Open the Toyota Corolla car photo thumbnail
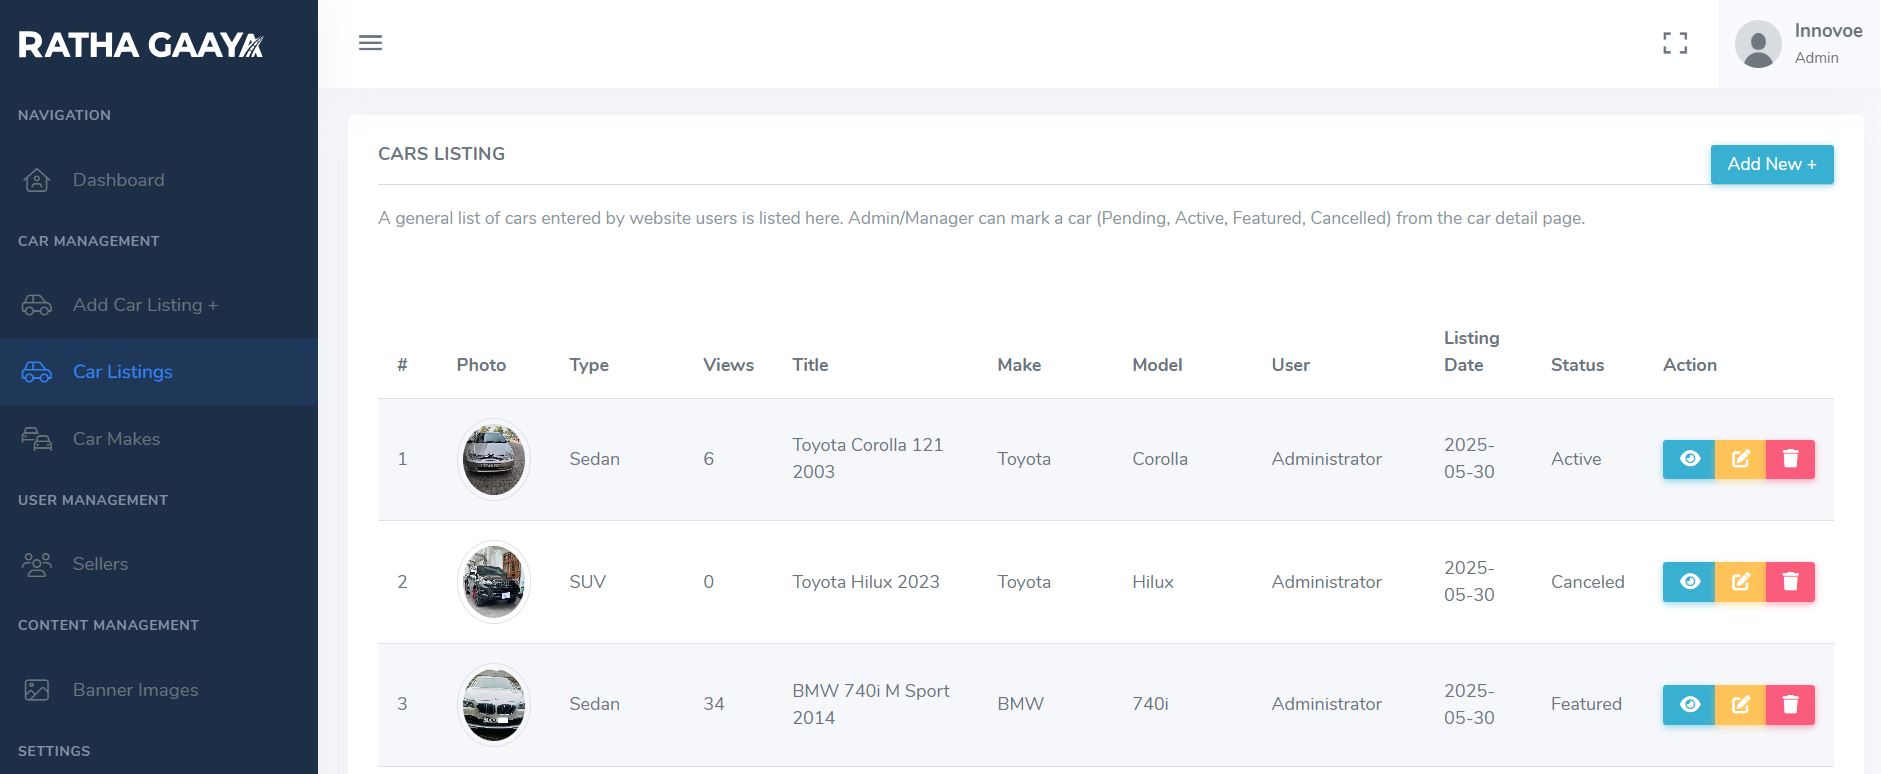Viewport: 1881px width, 774px height. point(493,459)
